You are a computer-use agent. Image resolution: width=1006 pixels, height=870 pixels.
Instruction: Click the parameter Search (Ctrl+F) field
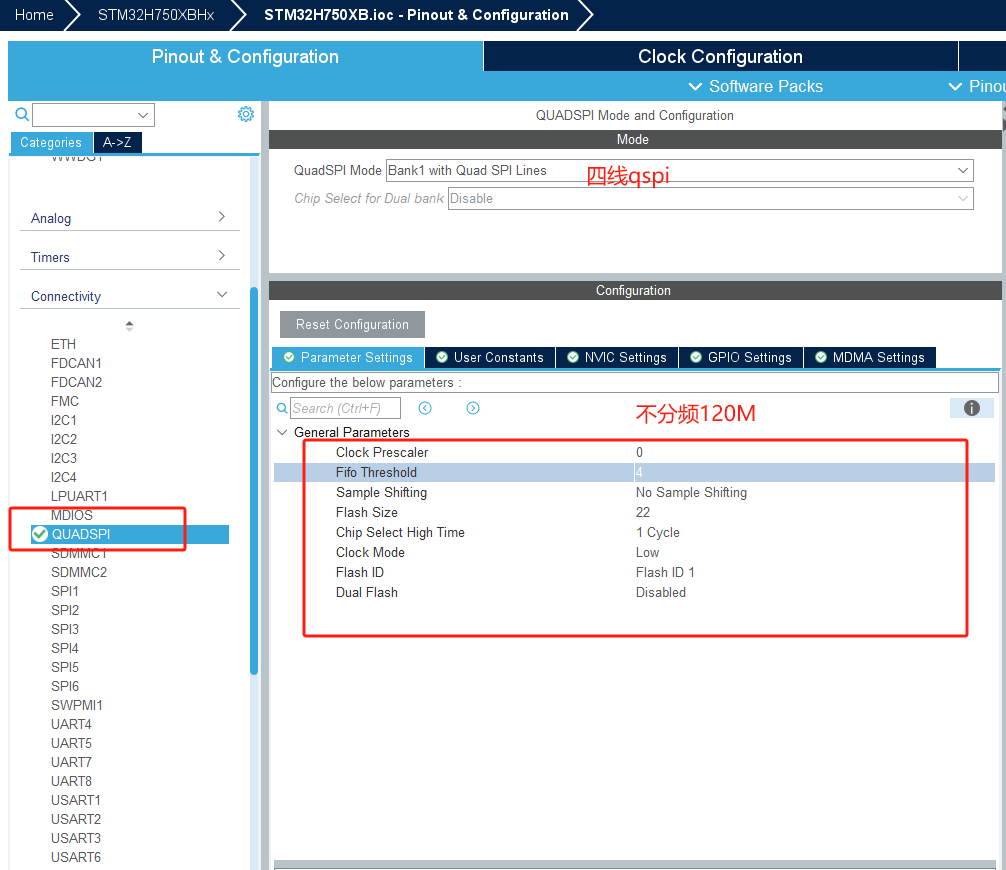click(345, 408)
